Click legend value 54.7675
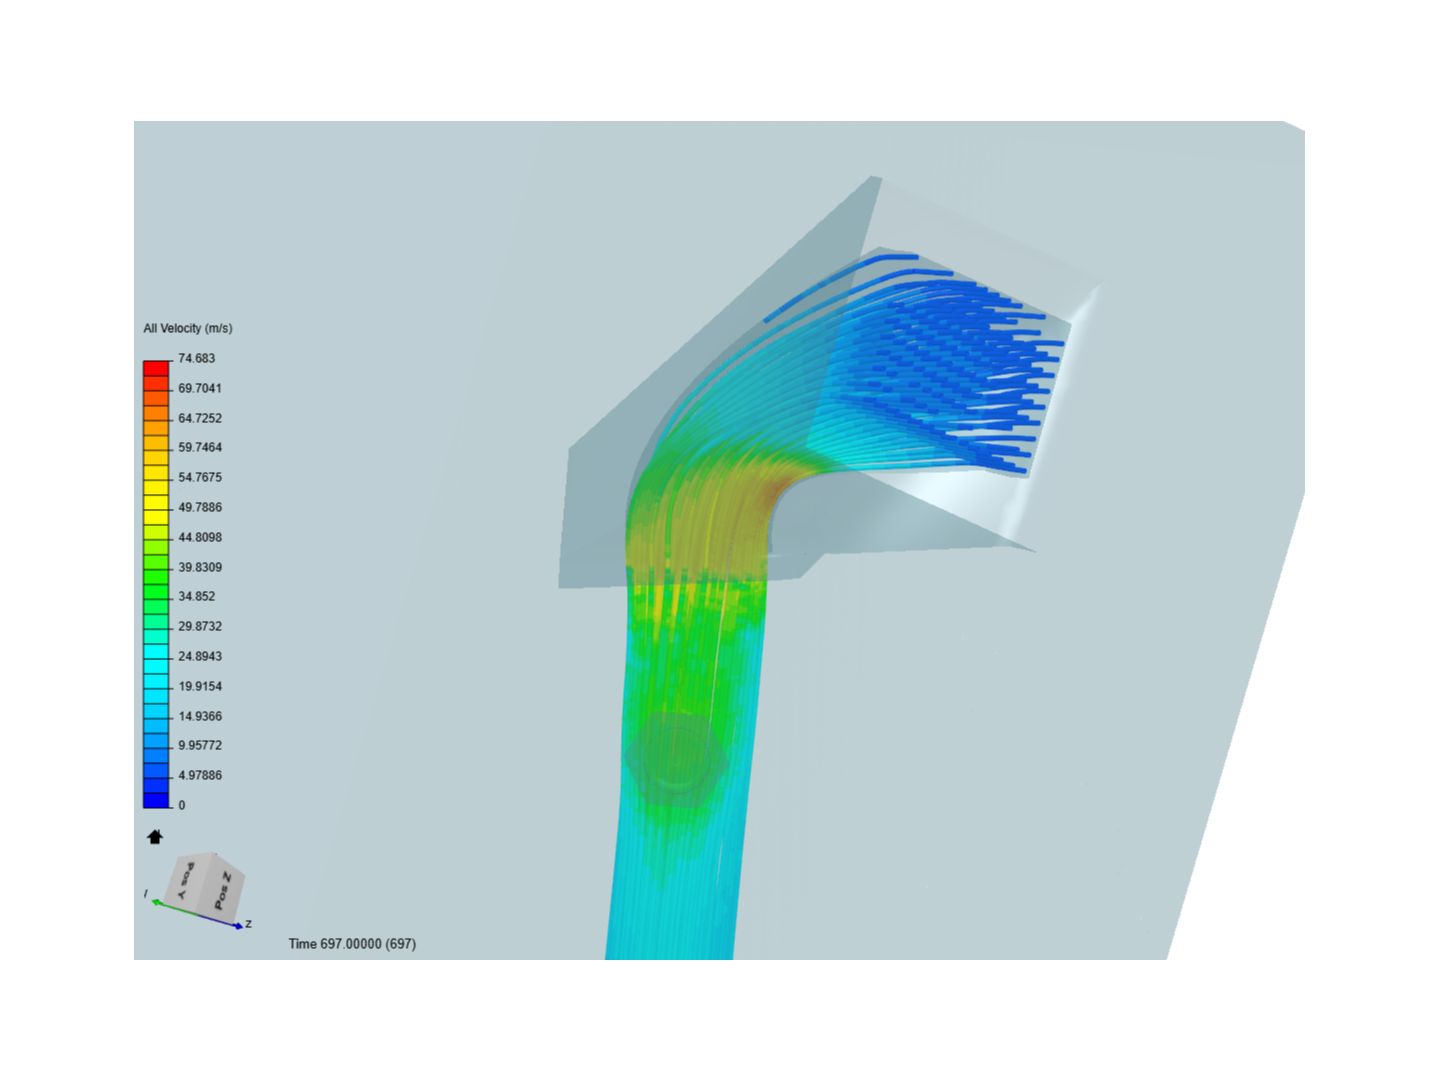1440x1080 pixels. pyautogui.click(x=200, y=477)
